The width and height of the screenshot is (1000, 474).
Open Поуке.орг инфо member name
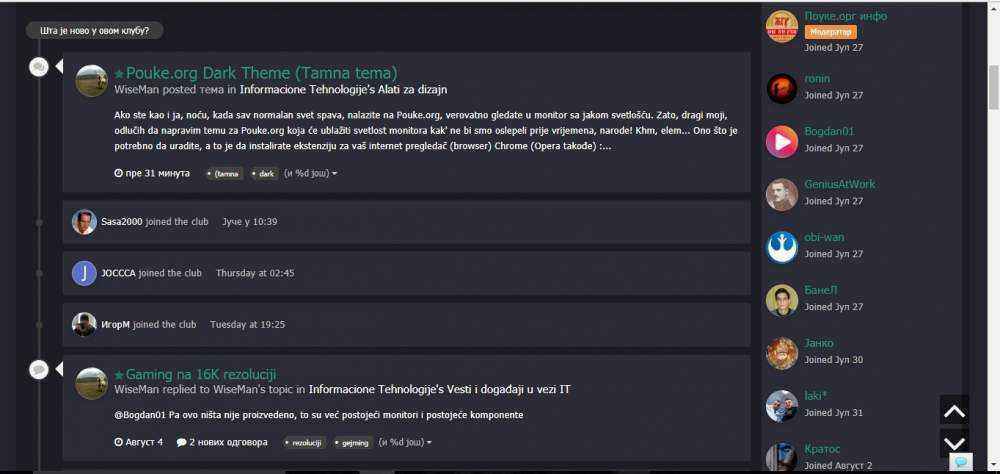click(x=846, y=16)
